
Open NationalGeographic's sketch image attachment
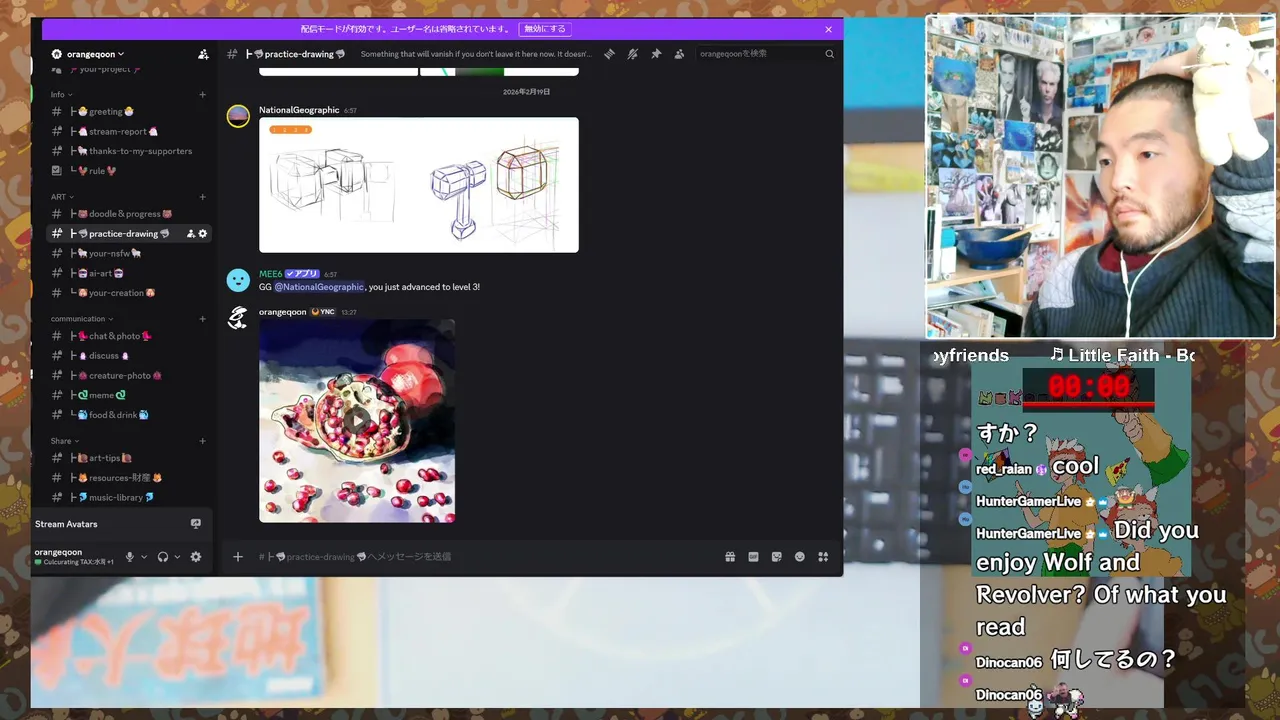pyautogui.click(x=419, y=185)
